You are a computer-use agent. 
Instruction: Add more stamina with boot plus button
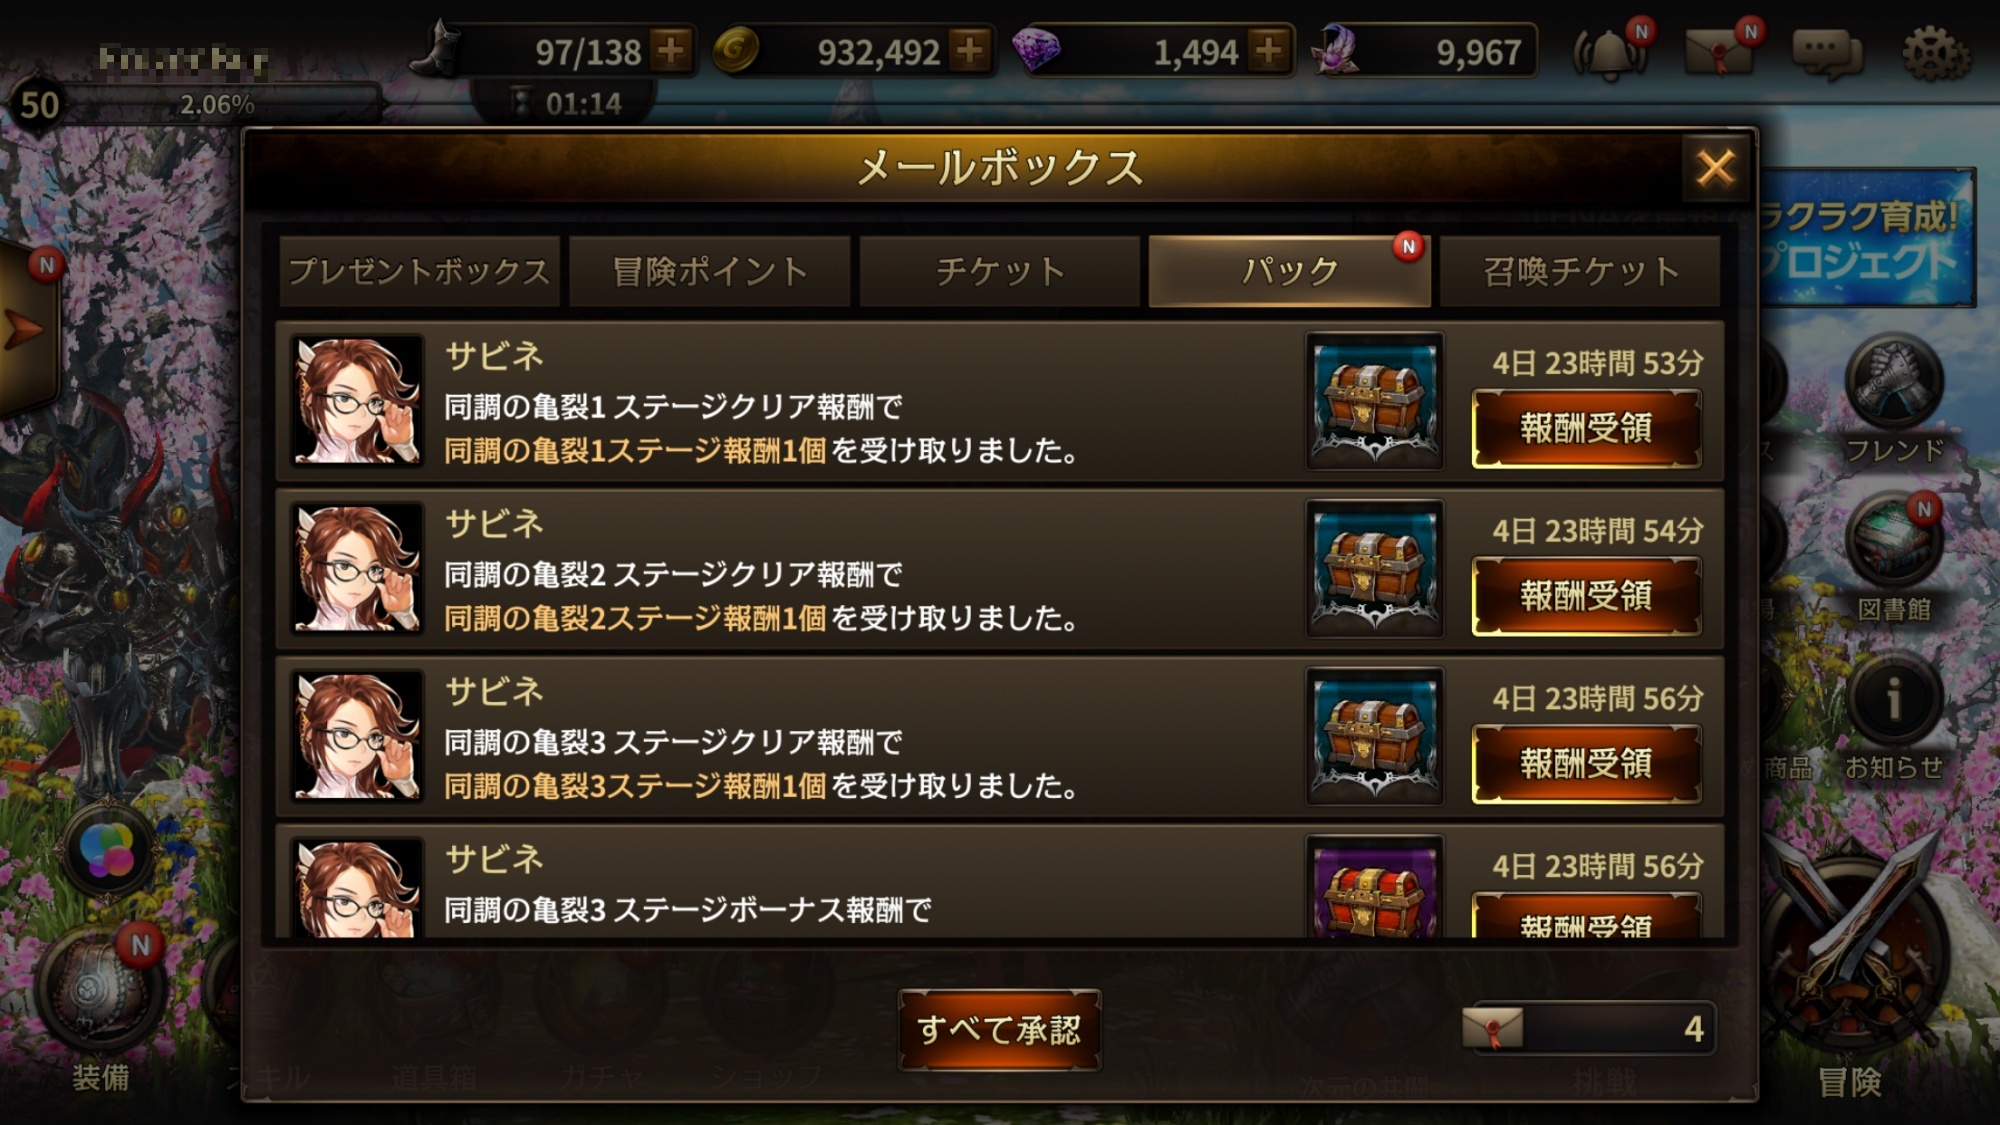pyautogui.click(x=671, y=50)
